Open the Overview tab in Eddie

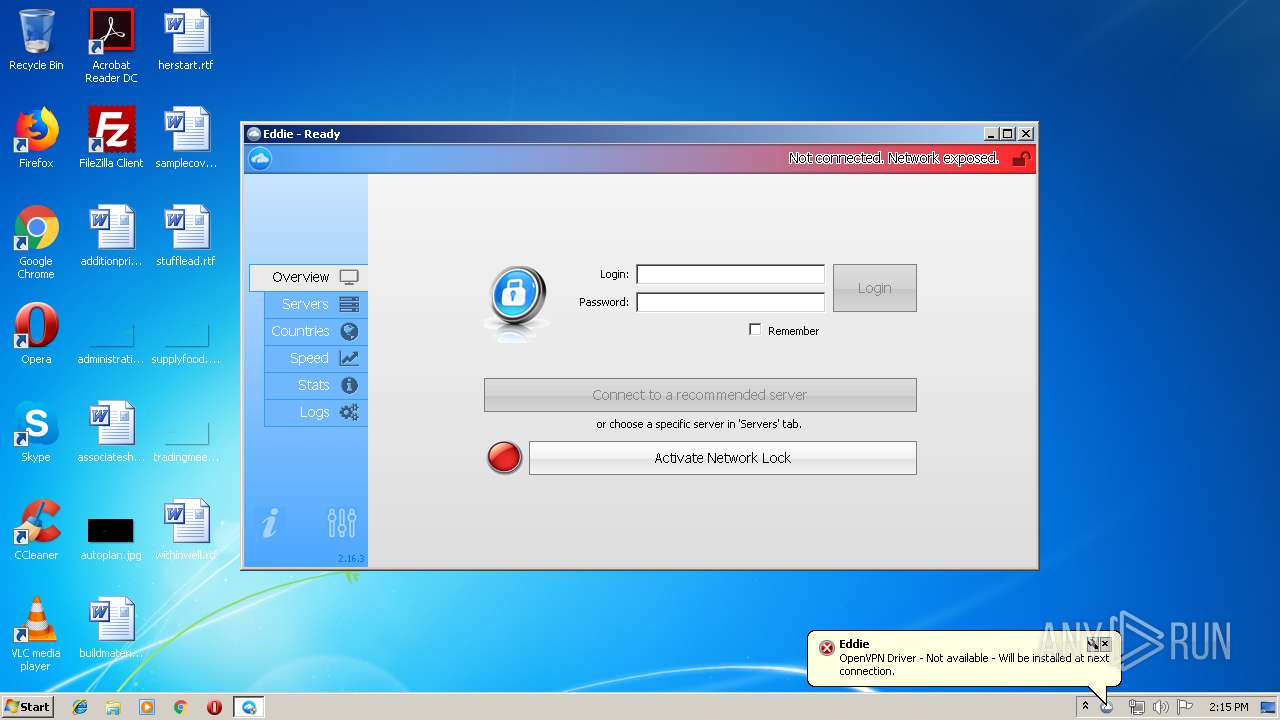[308, 277]
